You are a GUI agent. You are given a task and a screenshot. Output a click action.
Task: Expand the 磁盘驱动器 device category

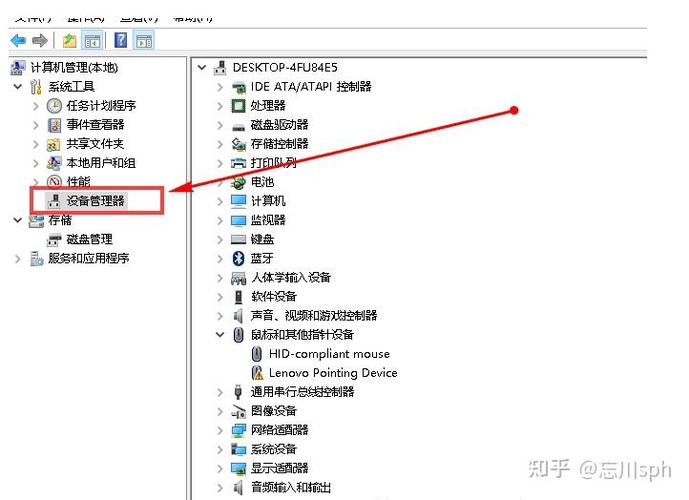point(220,125)
